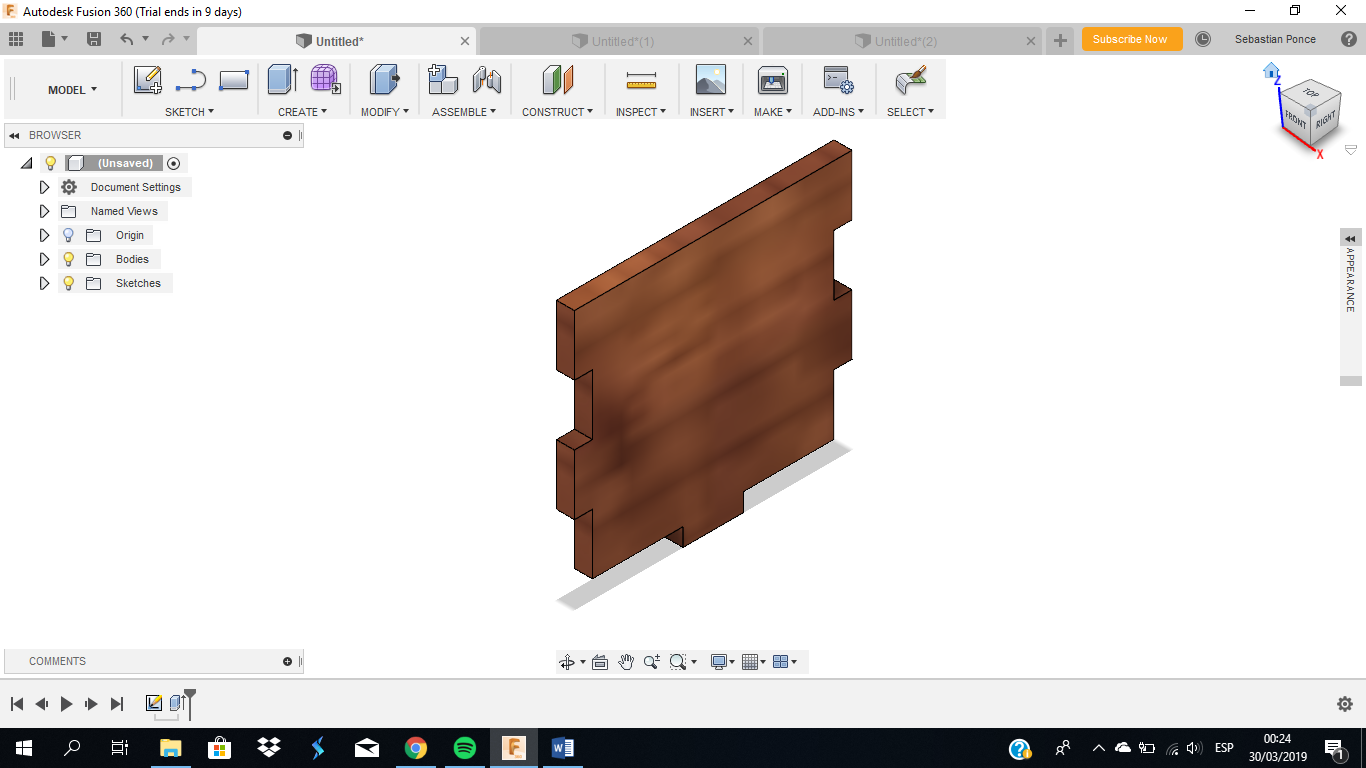Select the Zoom tool in navigation bar
This screenshot has width=1366, height=768.
[x=652, y=662]
